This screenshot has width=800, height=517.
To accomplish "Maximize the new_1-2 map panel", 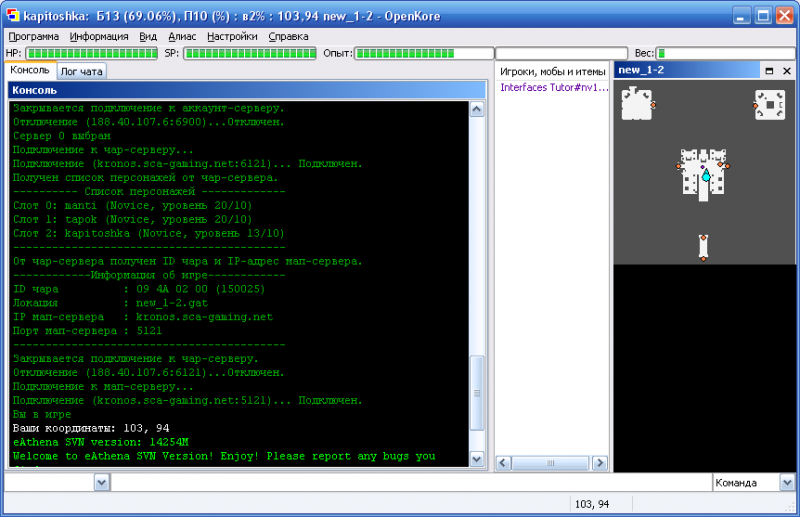I will click(x=769, y=71).
